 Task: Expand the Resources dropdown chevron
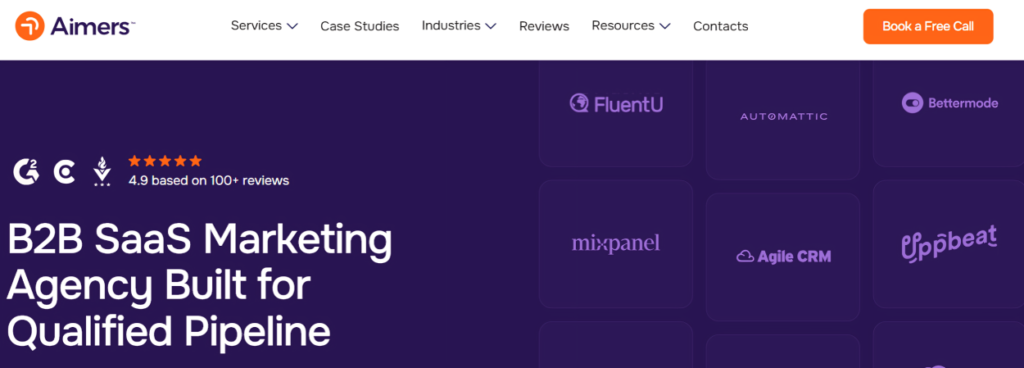[x=665, y=26]
